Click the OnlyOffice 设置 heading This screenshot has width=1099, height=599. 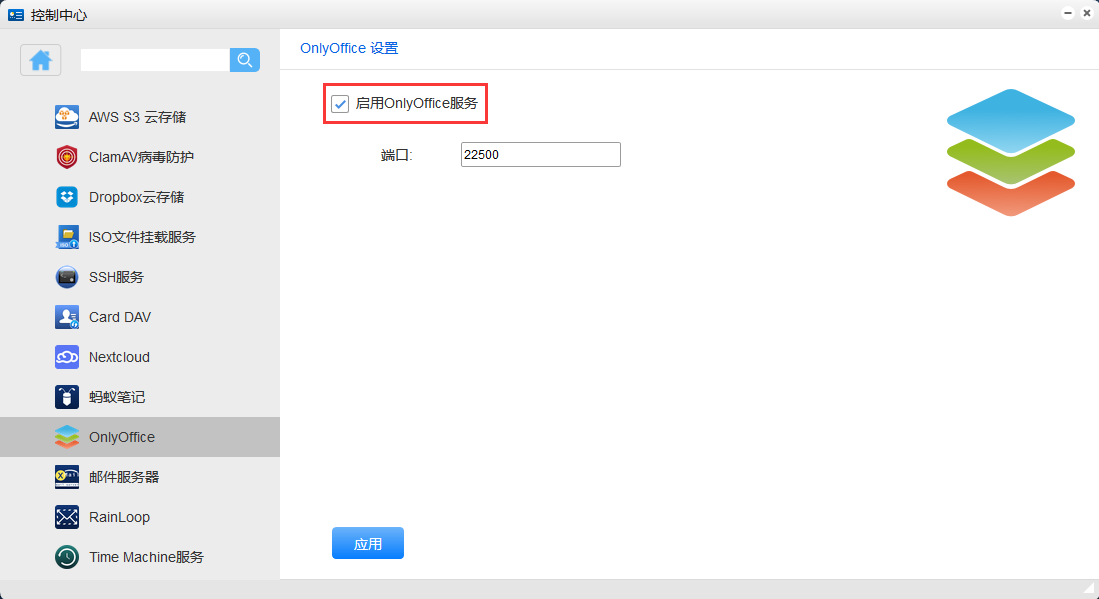coord(349,48)
